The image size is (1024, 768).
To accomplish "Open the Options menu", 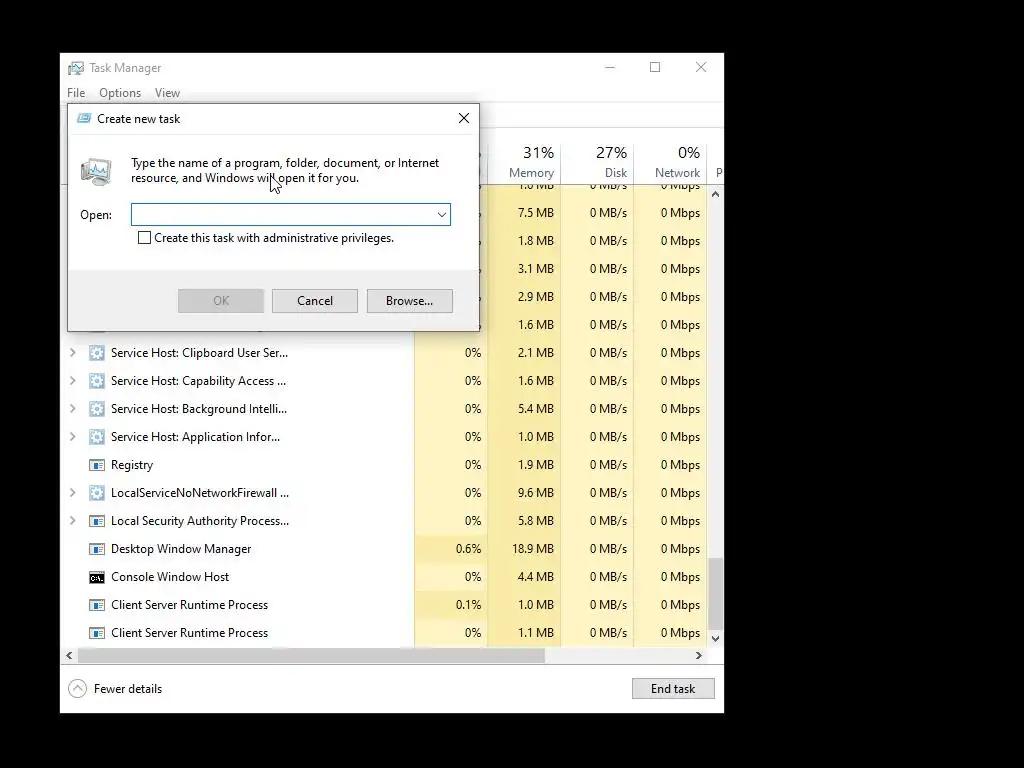I will pos(120,93).
